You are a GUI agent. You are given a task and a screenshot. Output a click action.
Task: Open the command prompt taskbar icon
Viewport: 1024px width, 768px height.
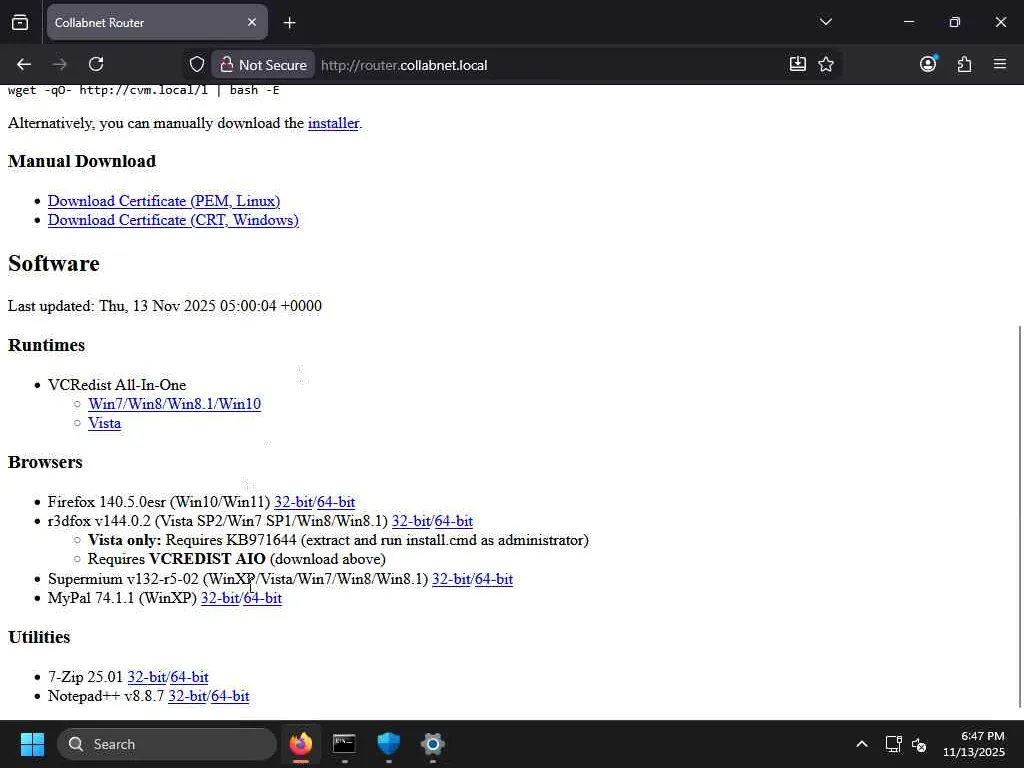[x=344, y=744]
